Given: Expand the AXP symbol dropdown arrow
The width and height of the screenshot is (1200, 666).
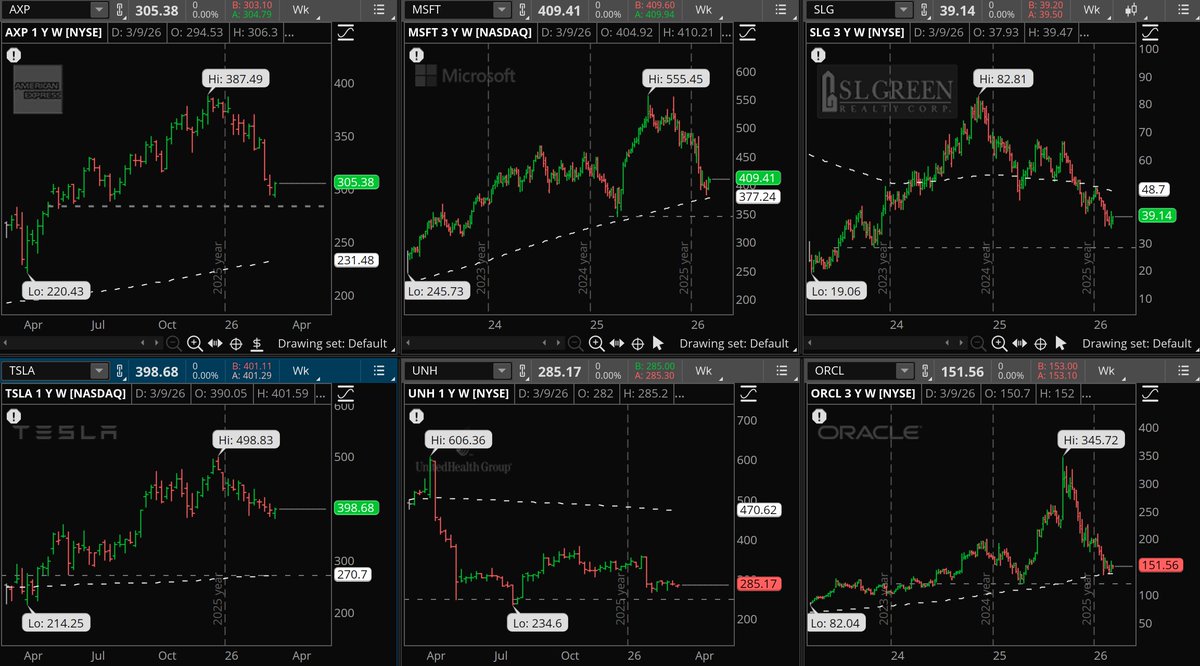Looking at the screenshot, I should tap(98, 10).
